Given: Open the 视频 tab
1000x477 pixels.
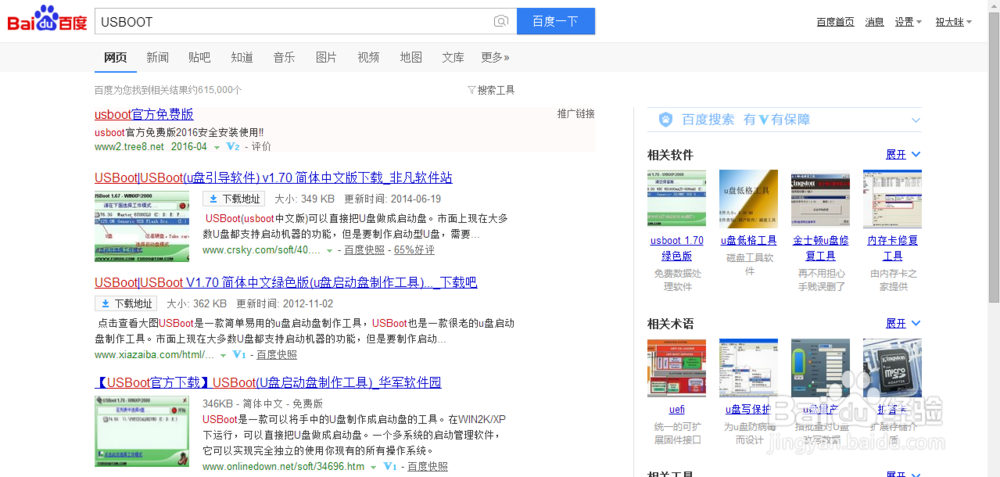Looking at the screenshot, I should pos(369,57).
